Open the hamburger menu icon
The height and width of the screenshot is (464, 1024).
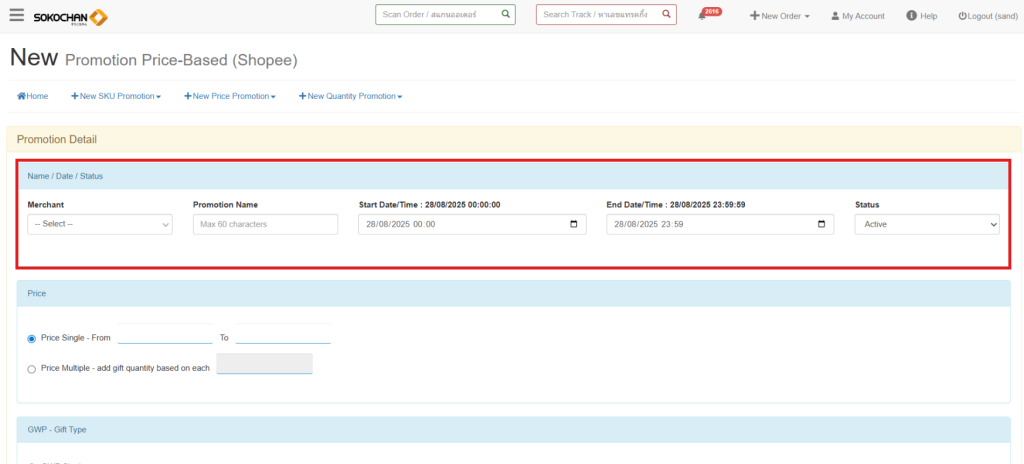click(16, 15)
